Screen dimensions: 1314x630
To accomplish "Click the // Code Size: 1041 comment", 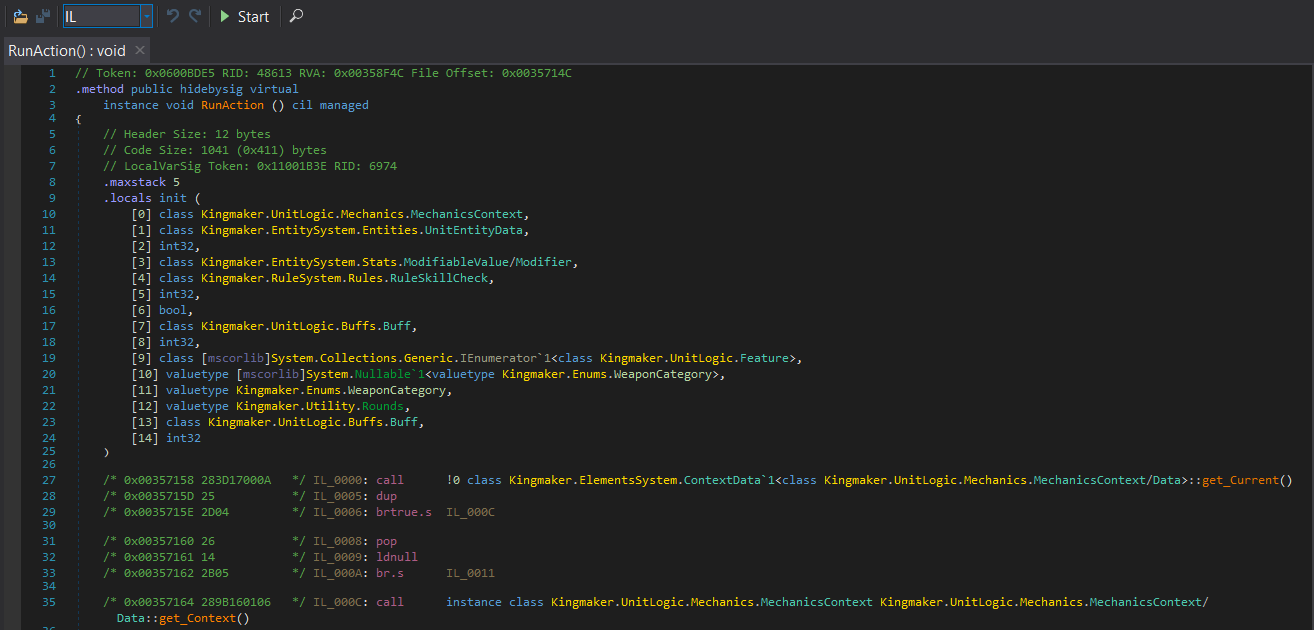I will (215, 150).
